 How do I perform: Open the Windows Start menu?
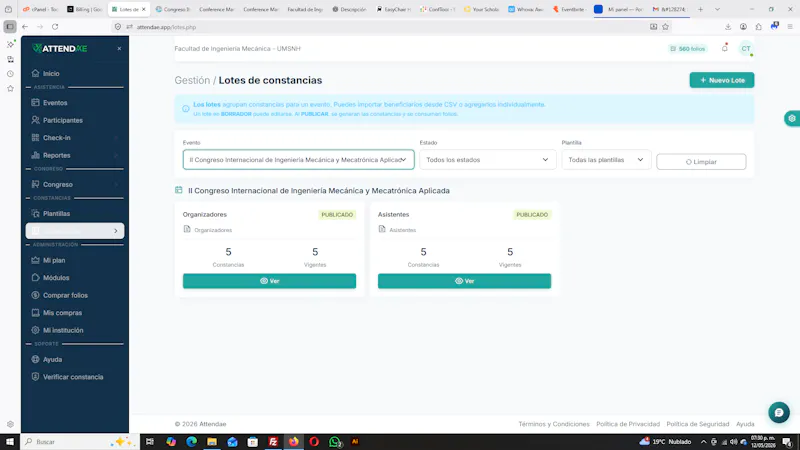click(x=10, y=442)
